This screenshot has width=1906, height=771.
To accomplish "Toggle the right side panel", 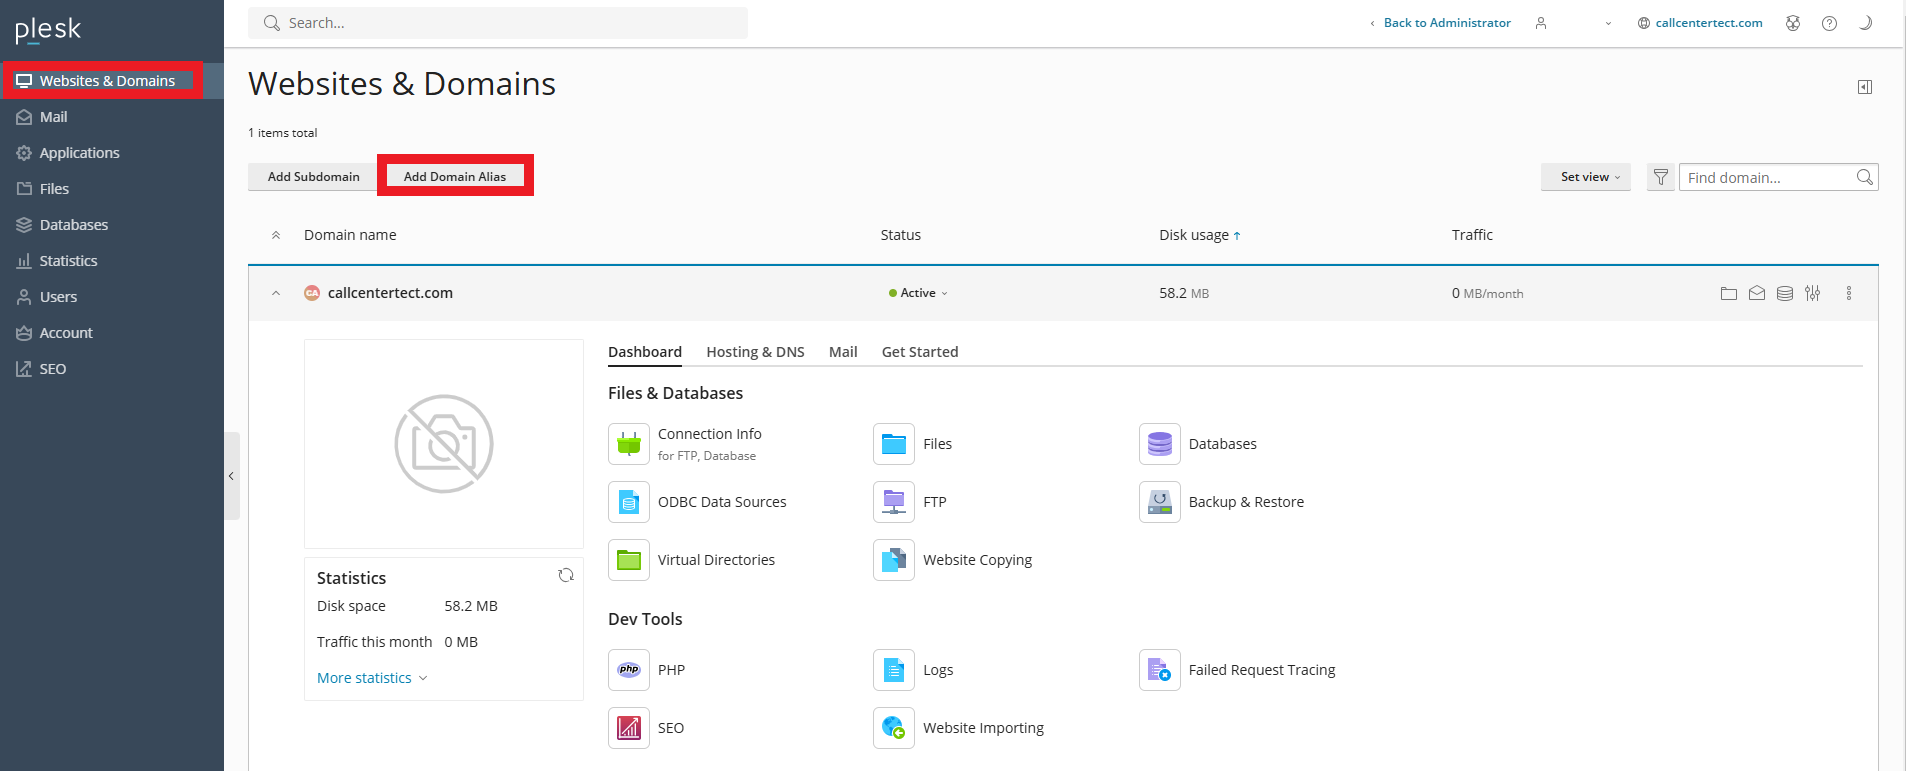I will [x=1865, y=87].
